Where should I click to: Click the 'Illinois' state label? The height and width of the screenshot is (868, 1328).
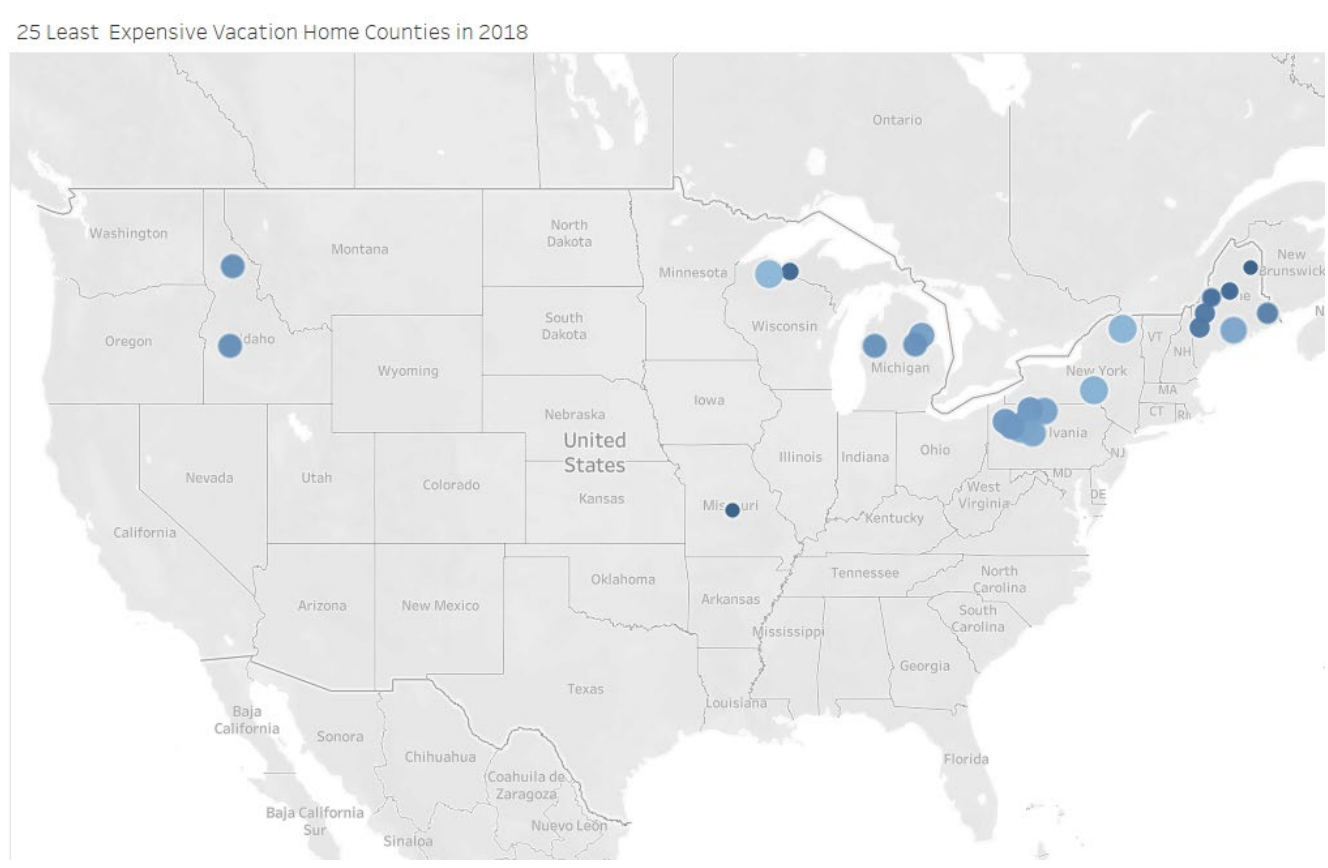coord(800,457)
